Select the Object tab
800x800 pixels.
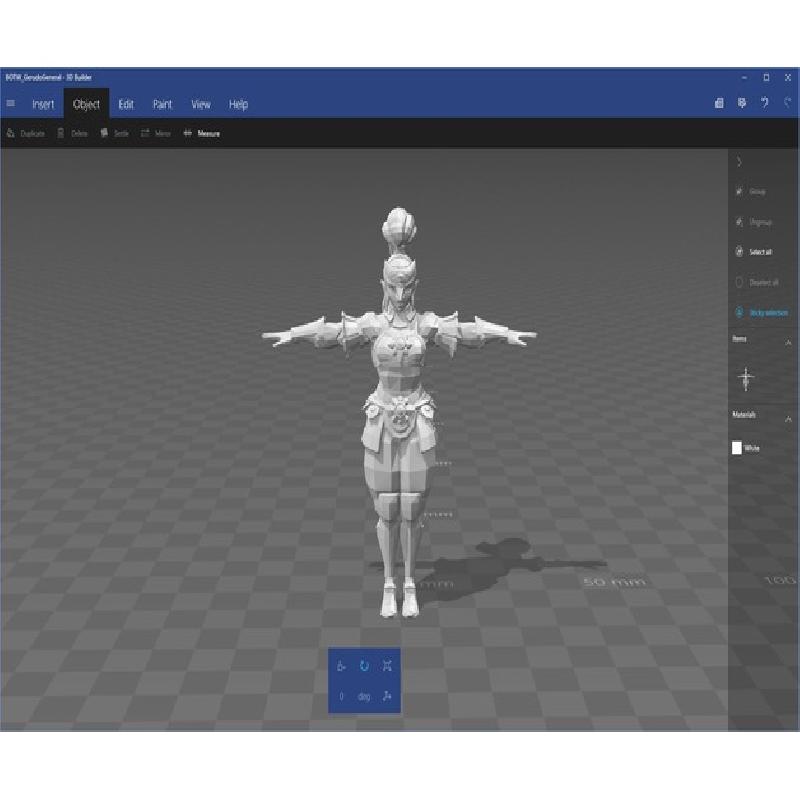point(86,105)
